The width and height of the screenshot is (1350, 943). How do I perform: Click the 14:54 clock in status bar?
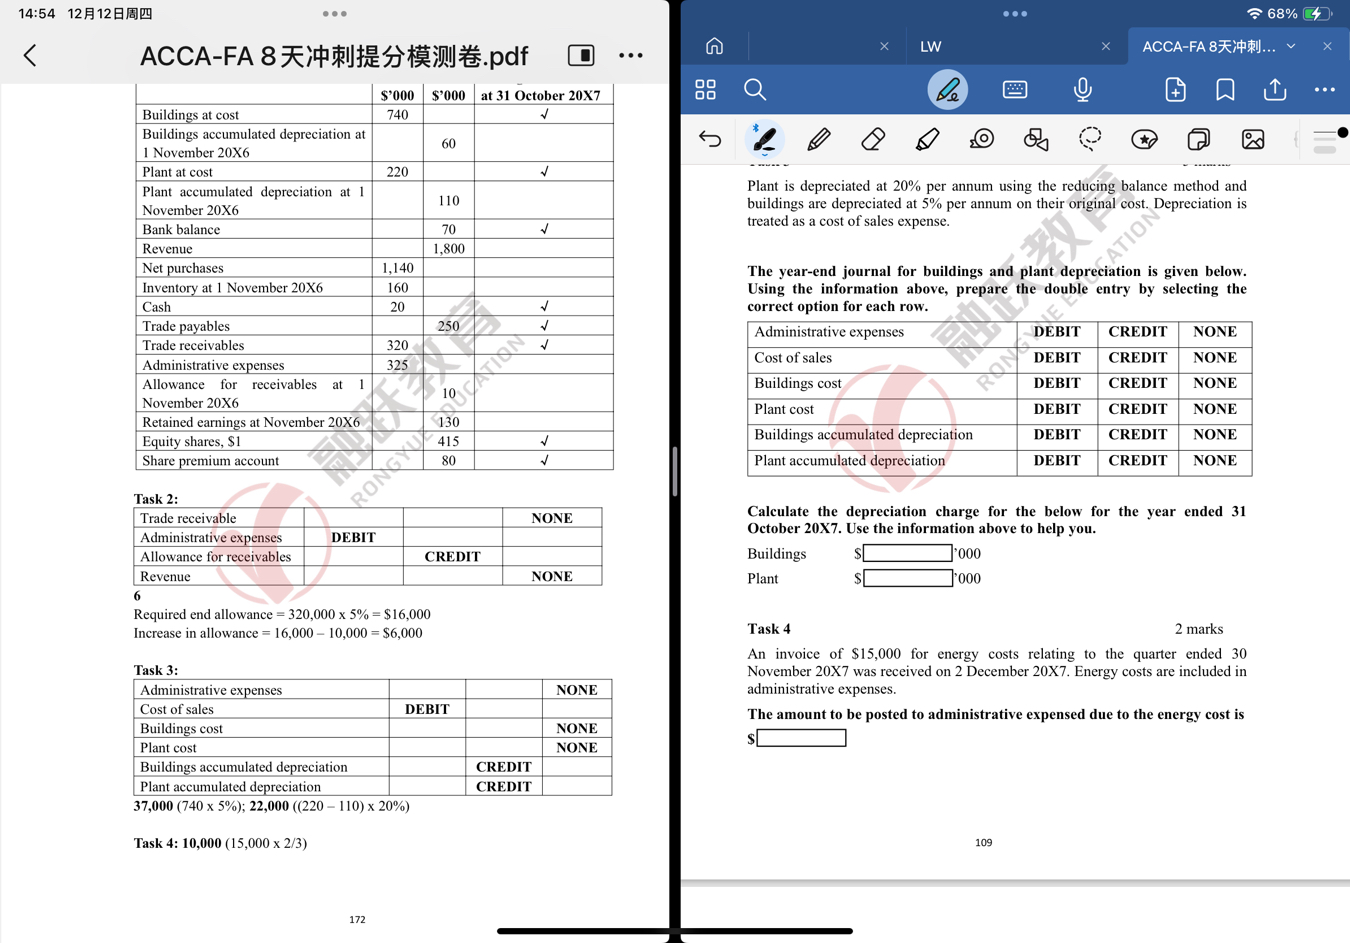pos(36,14)
